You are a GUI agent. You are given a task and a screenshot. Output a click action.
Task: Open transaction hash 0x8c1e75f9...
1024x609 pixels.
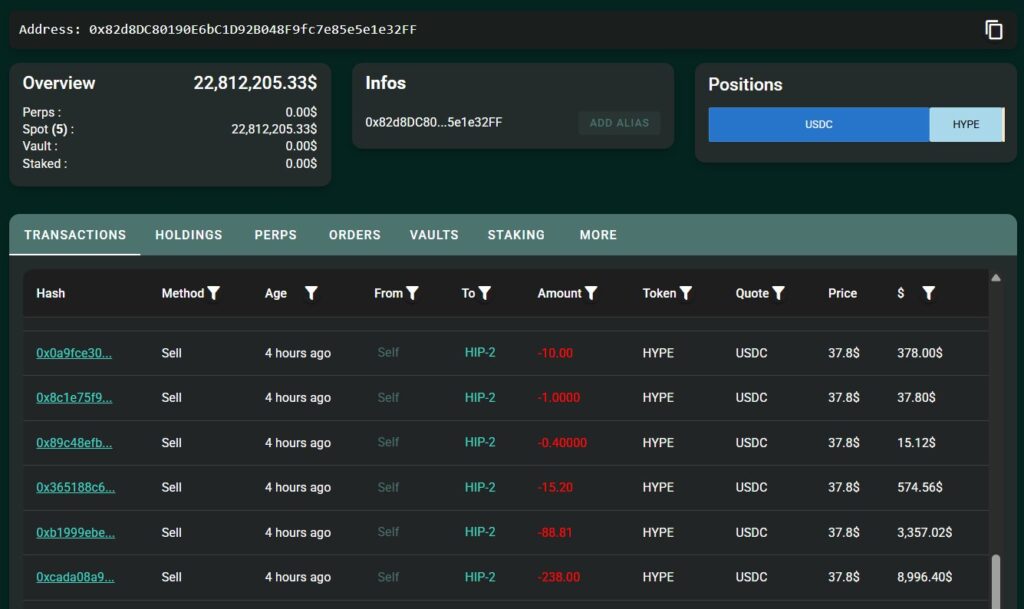74,398
